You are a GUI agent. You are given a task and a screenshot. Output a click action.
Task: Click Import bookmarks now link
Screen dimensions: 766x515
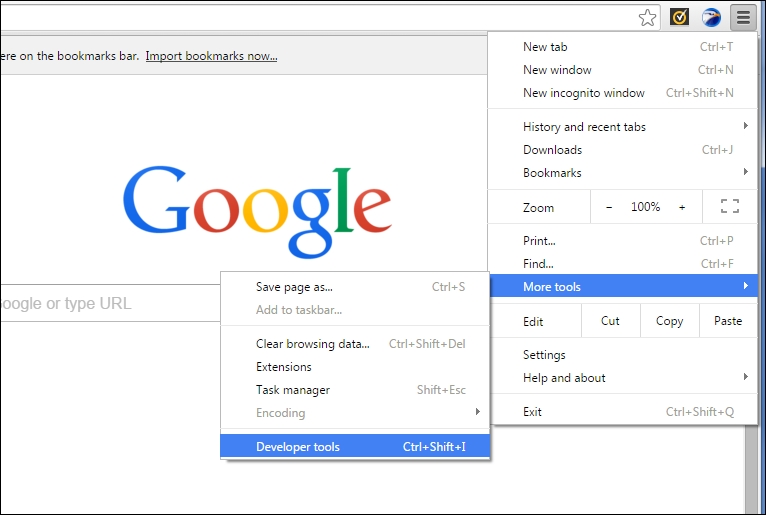(x=211, y=56)
